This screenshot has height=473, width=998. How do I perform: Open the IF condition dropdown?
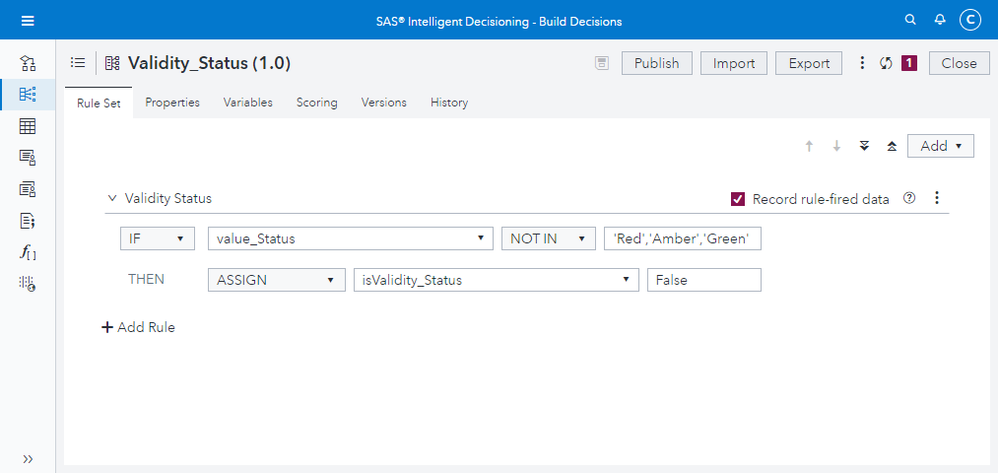157,239
